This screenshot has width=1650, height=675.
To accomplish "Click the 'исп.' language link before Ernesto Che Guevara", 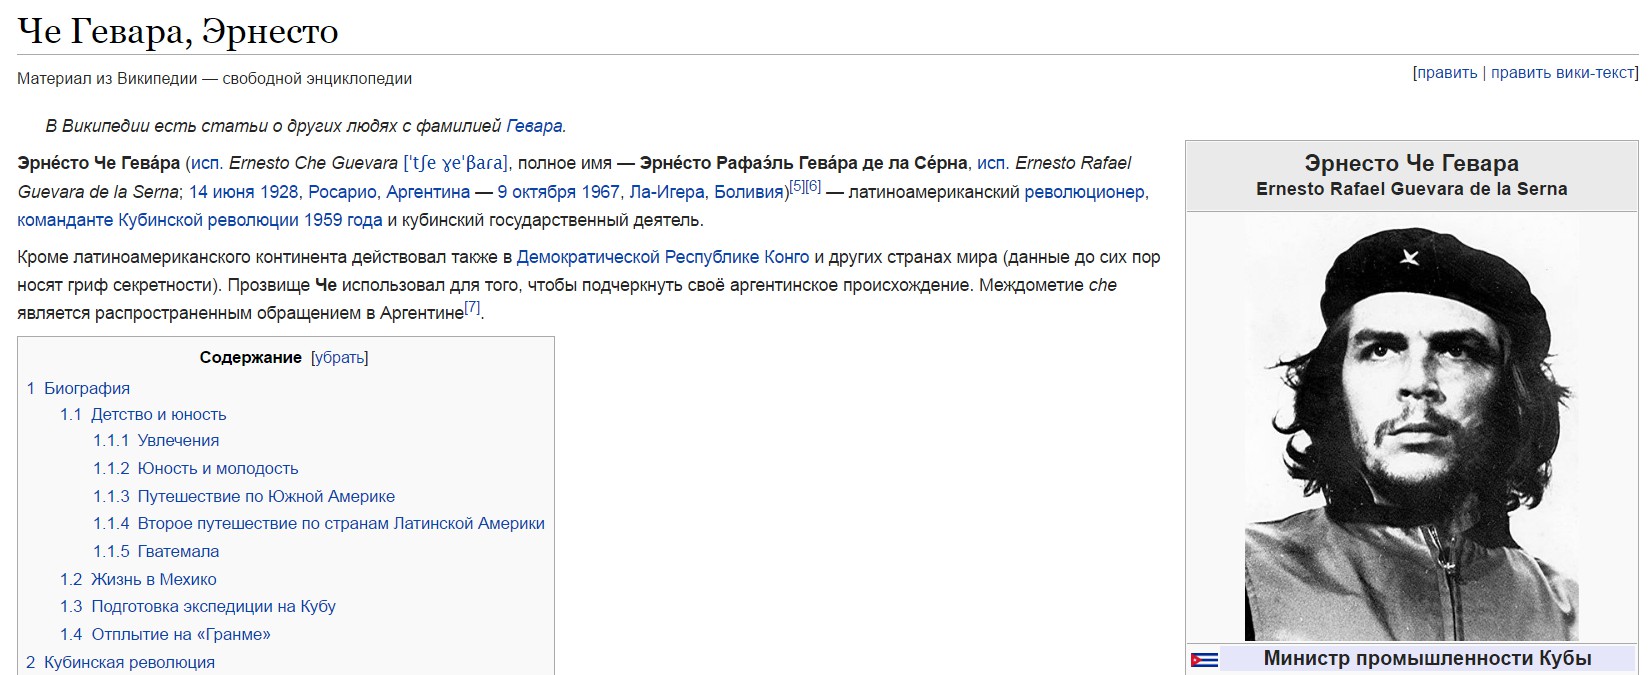I will tap(207, 163).
